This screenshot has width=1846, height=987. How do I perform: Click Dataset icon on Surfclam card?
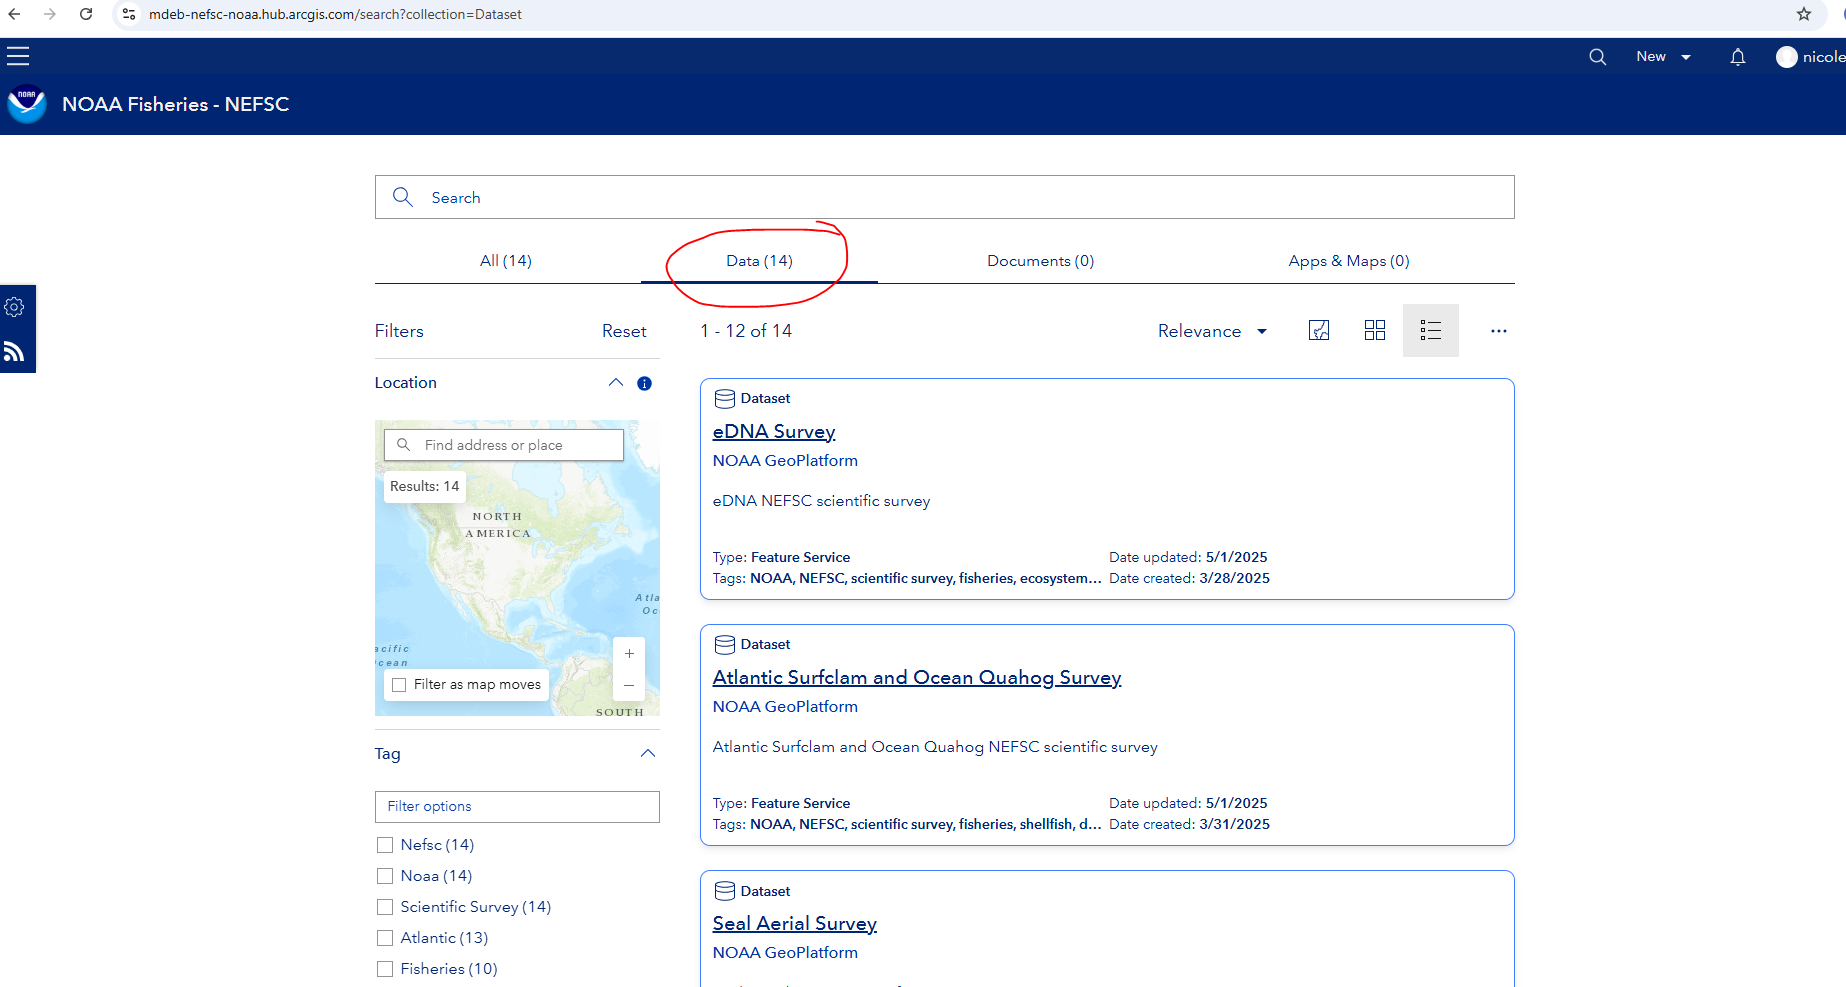pyautogui.click(x=725, y=645)
